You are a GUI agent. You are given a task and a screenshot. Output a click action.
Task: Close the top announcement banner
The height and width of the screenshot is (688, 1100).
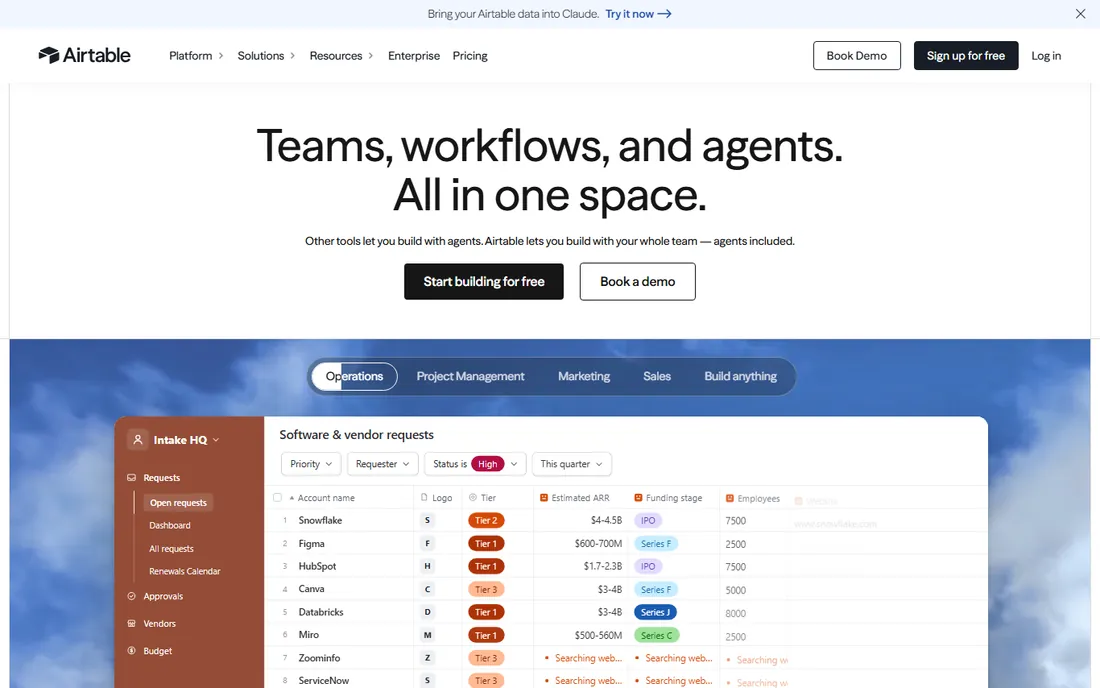1080,14
